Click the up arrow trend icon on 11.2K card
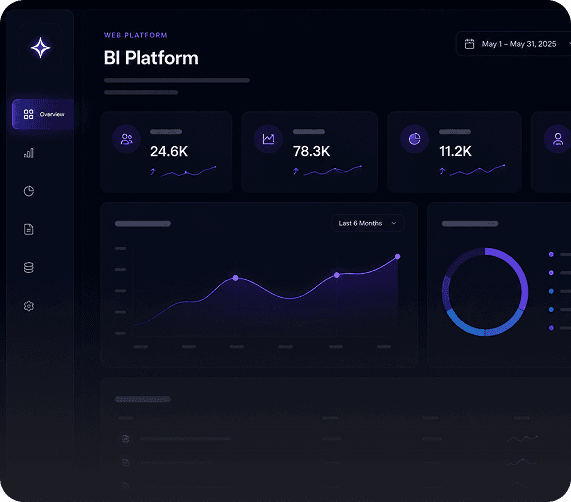This screenshot has height=502, width=571. point(442,171)
